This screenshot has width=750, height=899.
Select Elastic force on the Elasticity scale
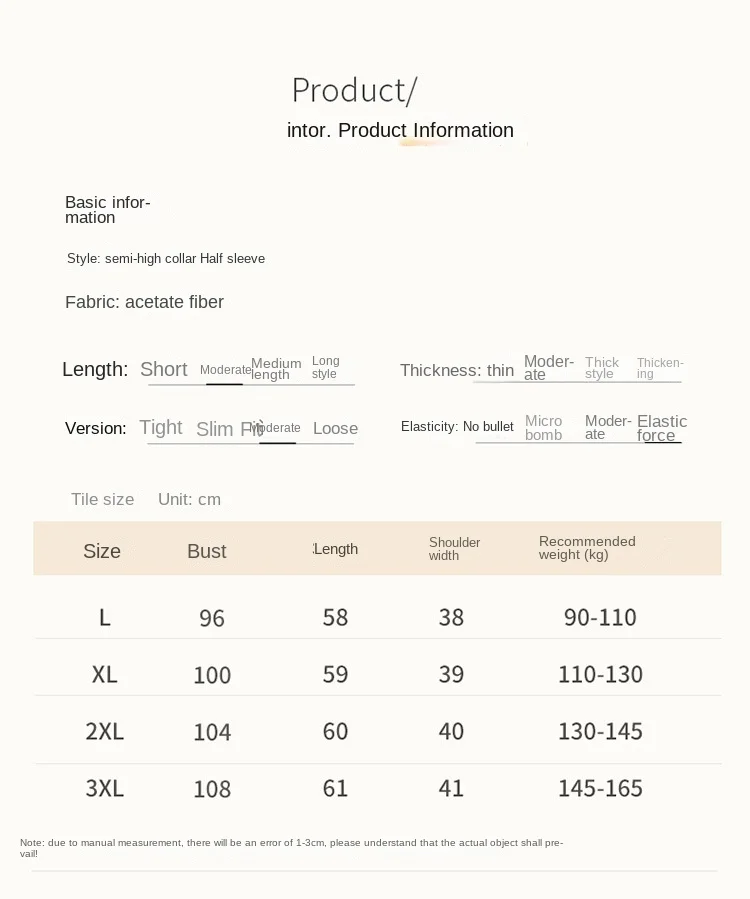(x=661, y=428)
